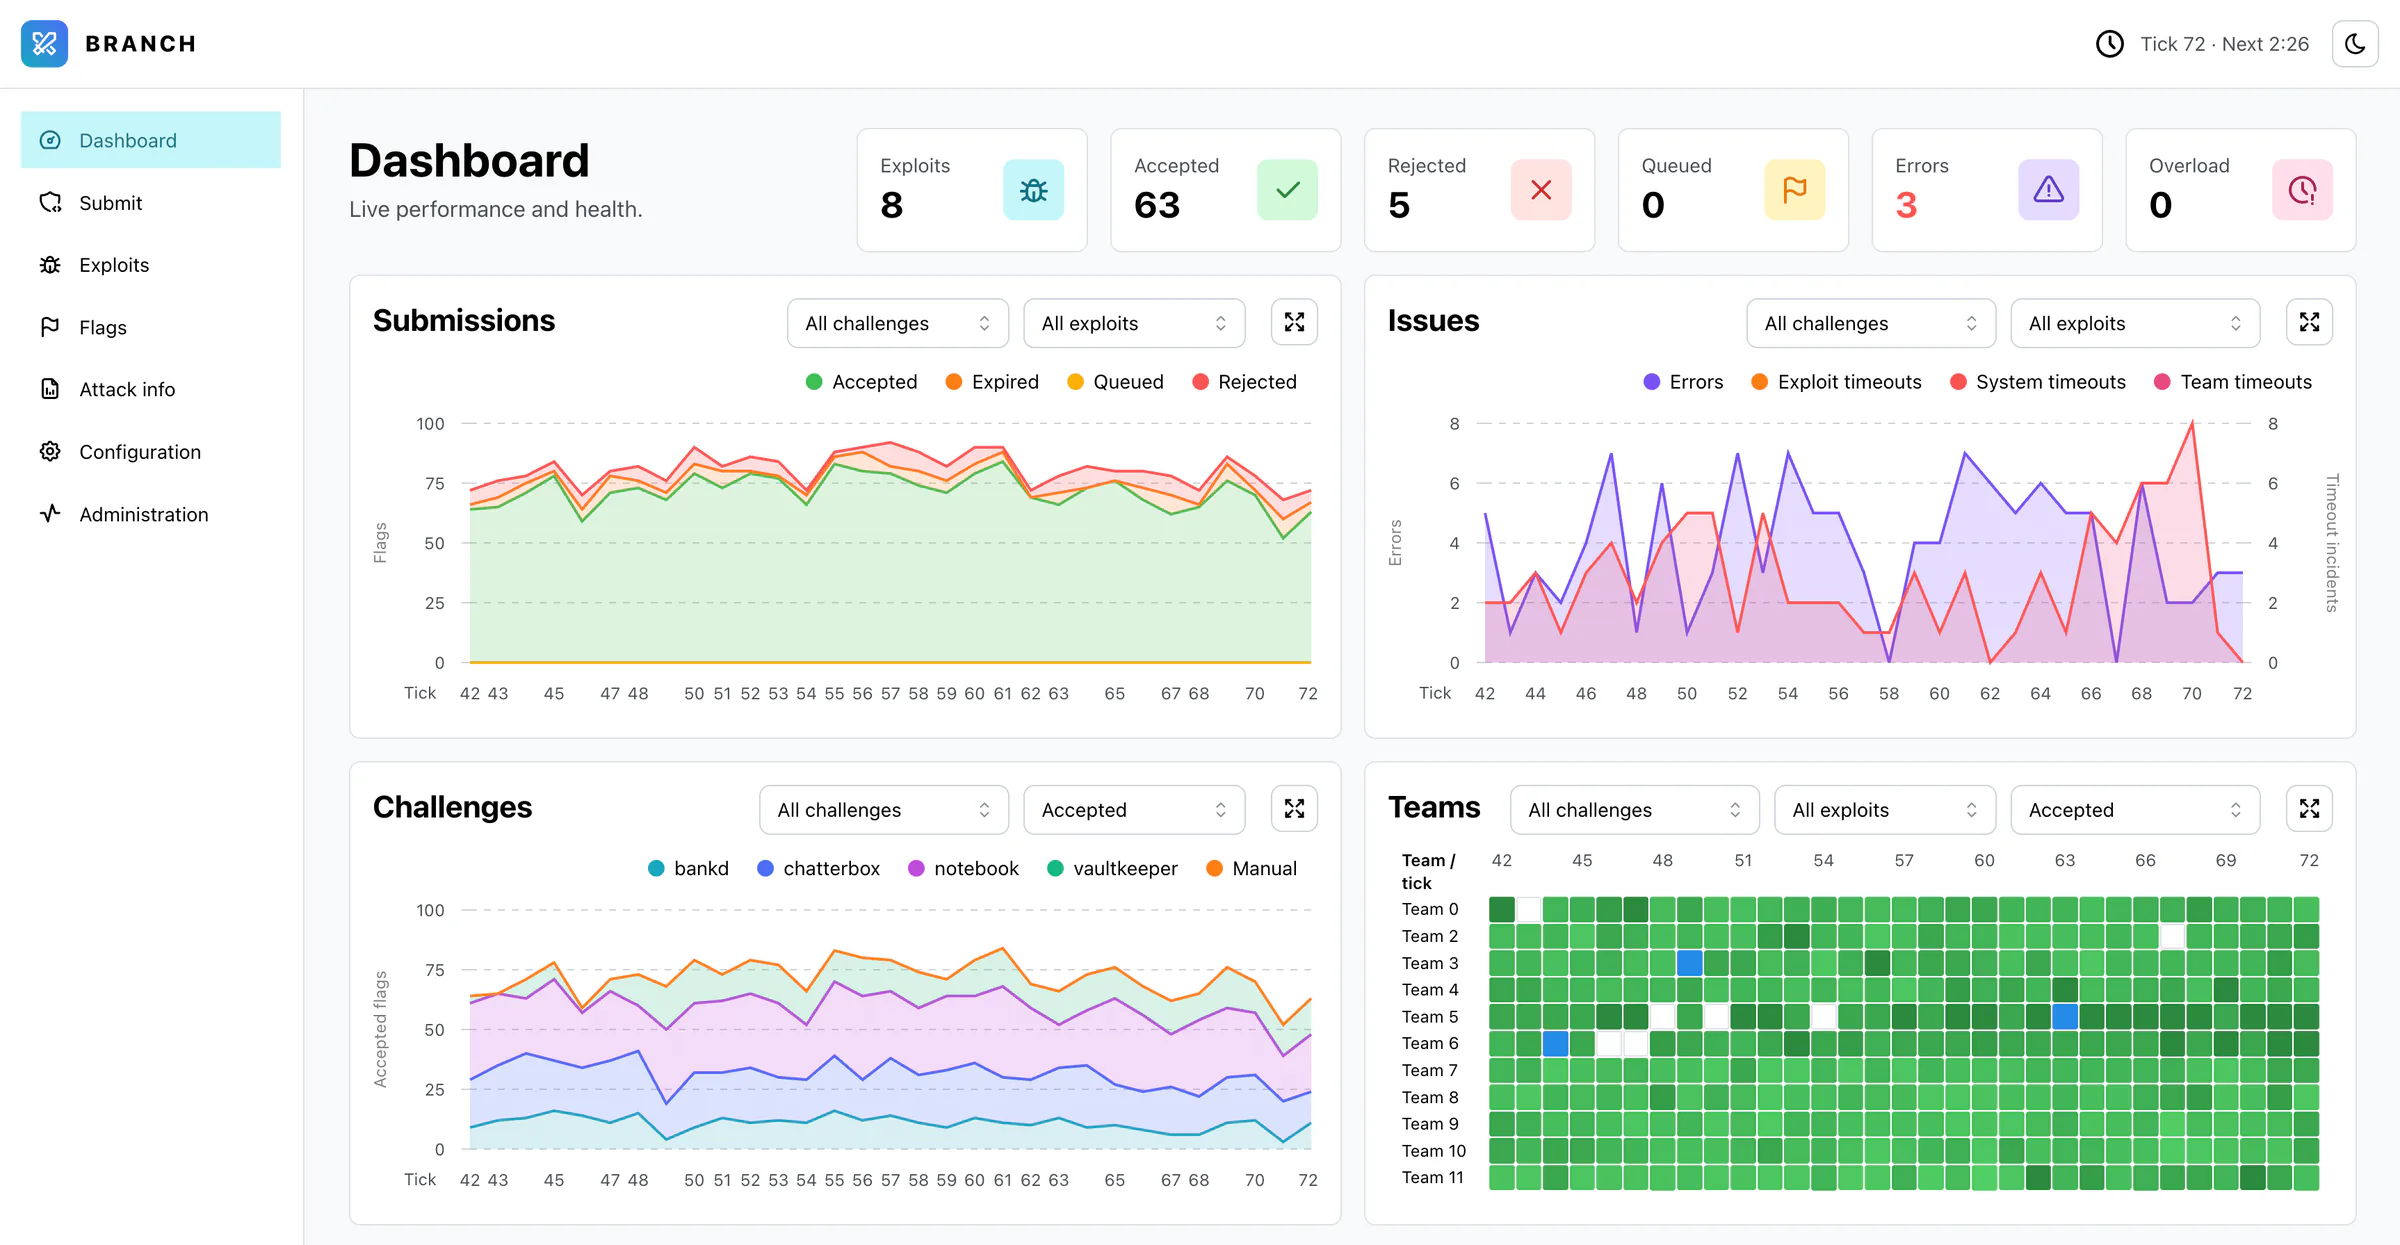Click the X icon on the Rejected card

pyautogui.click(x=1541, y=190)
